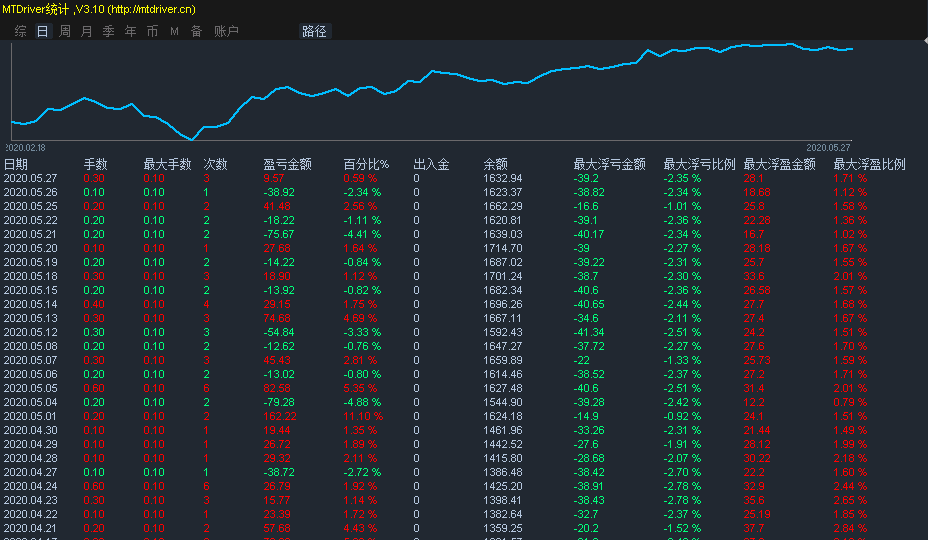Select the M tab
This screenshot has height=540, width=928.
(x=174, y=31)
